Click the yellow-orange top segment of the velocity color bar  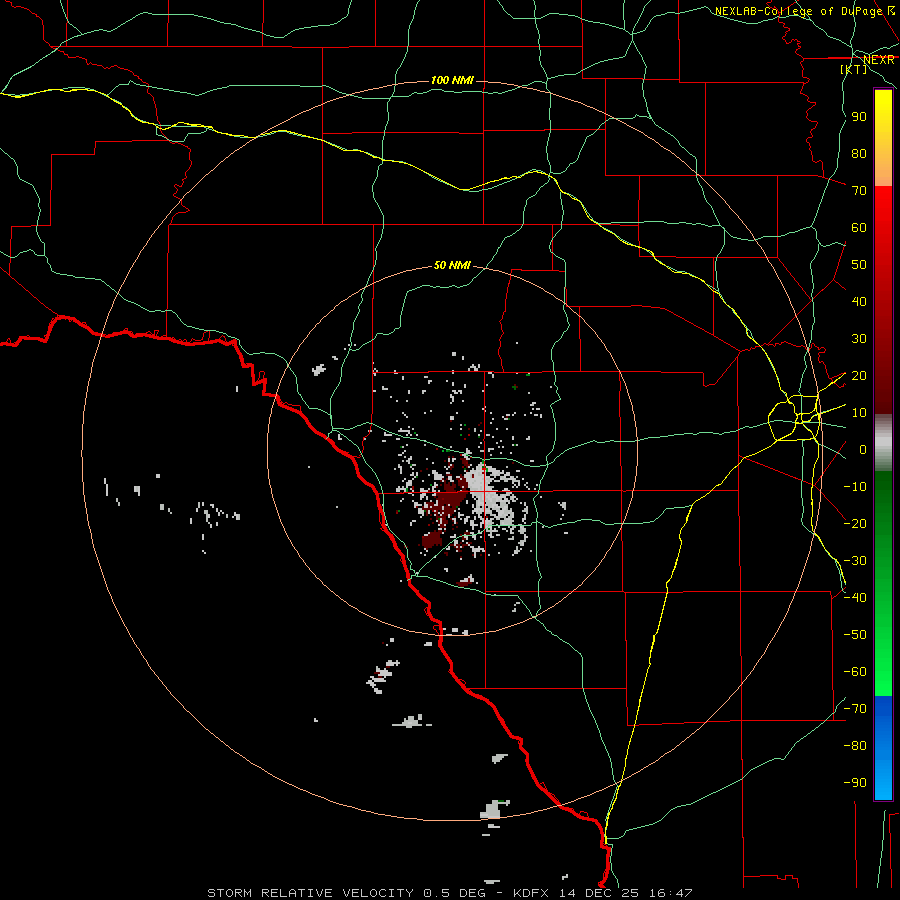883,138
